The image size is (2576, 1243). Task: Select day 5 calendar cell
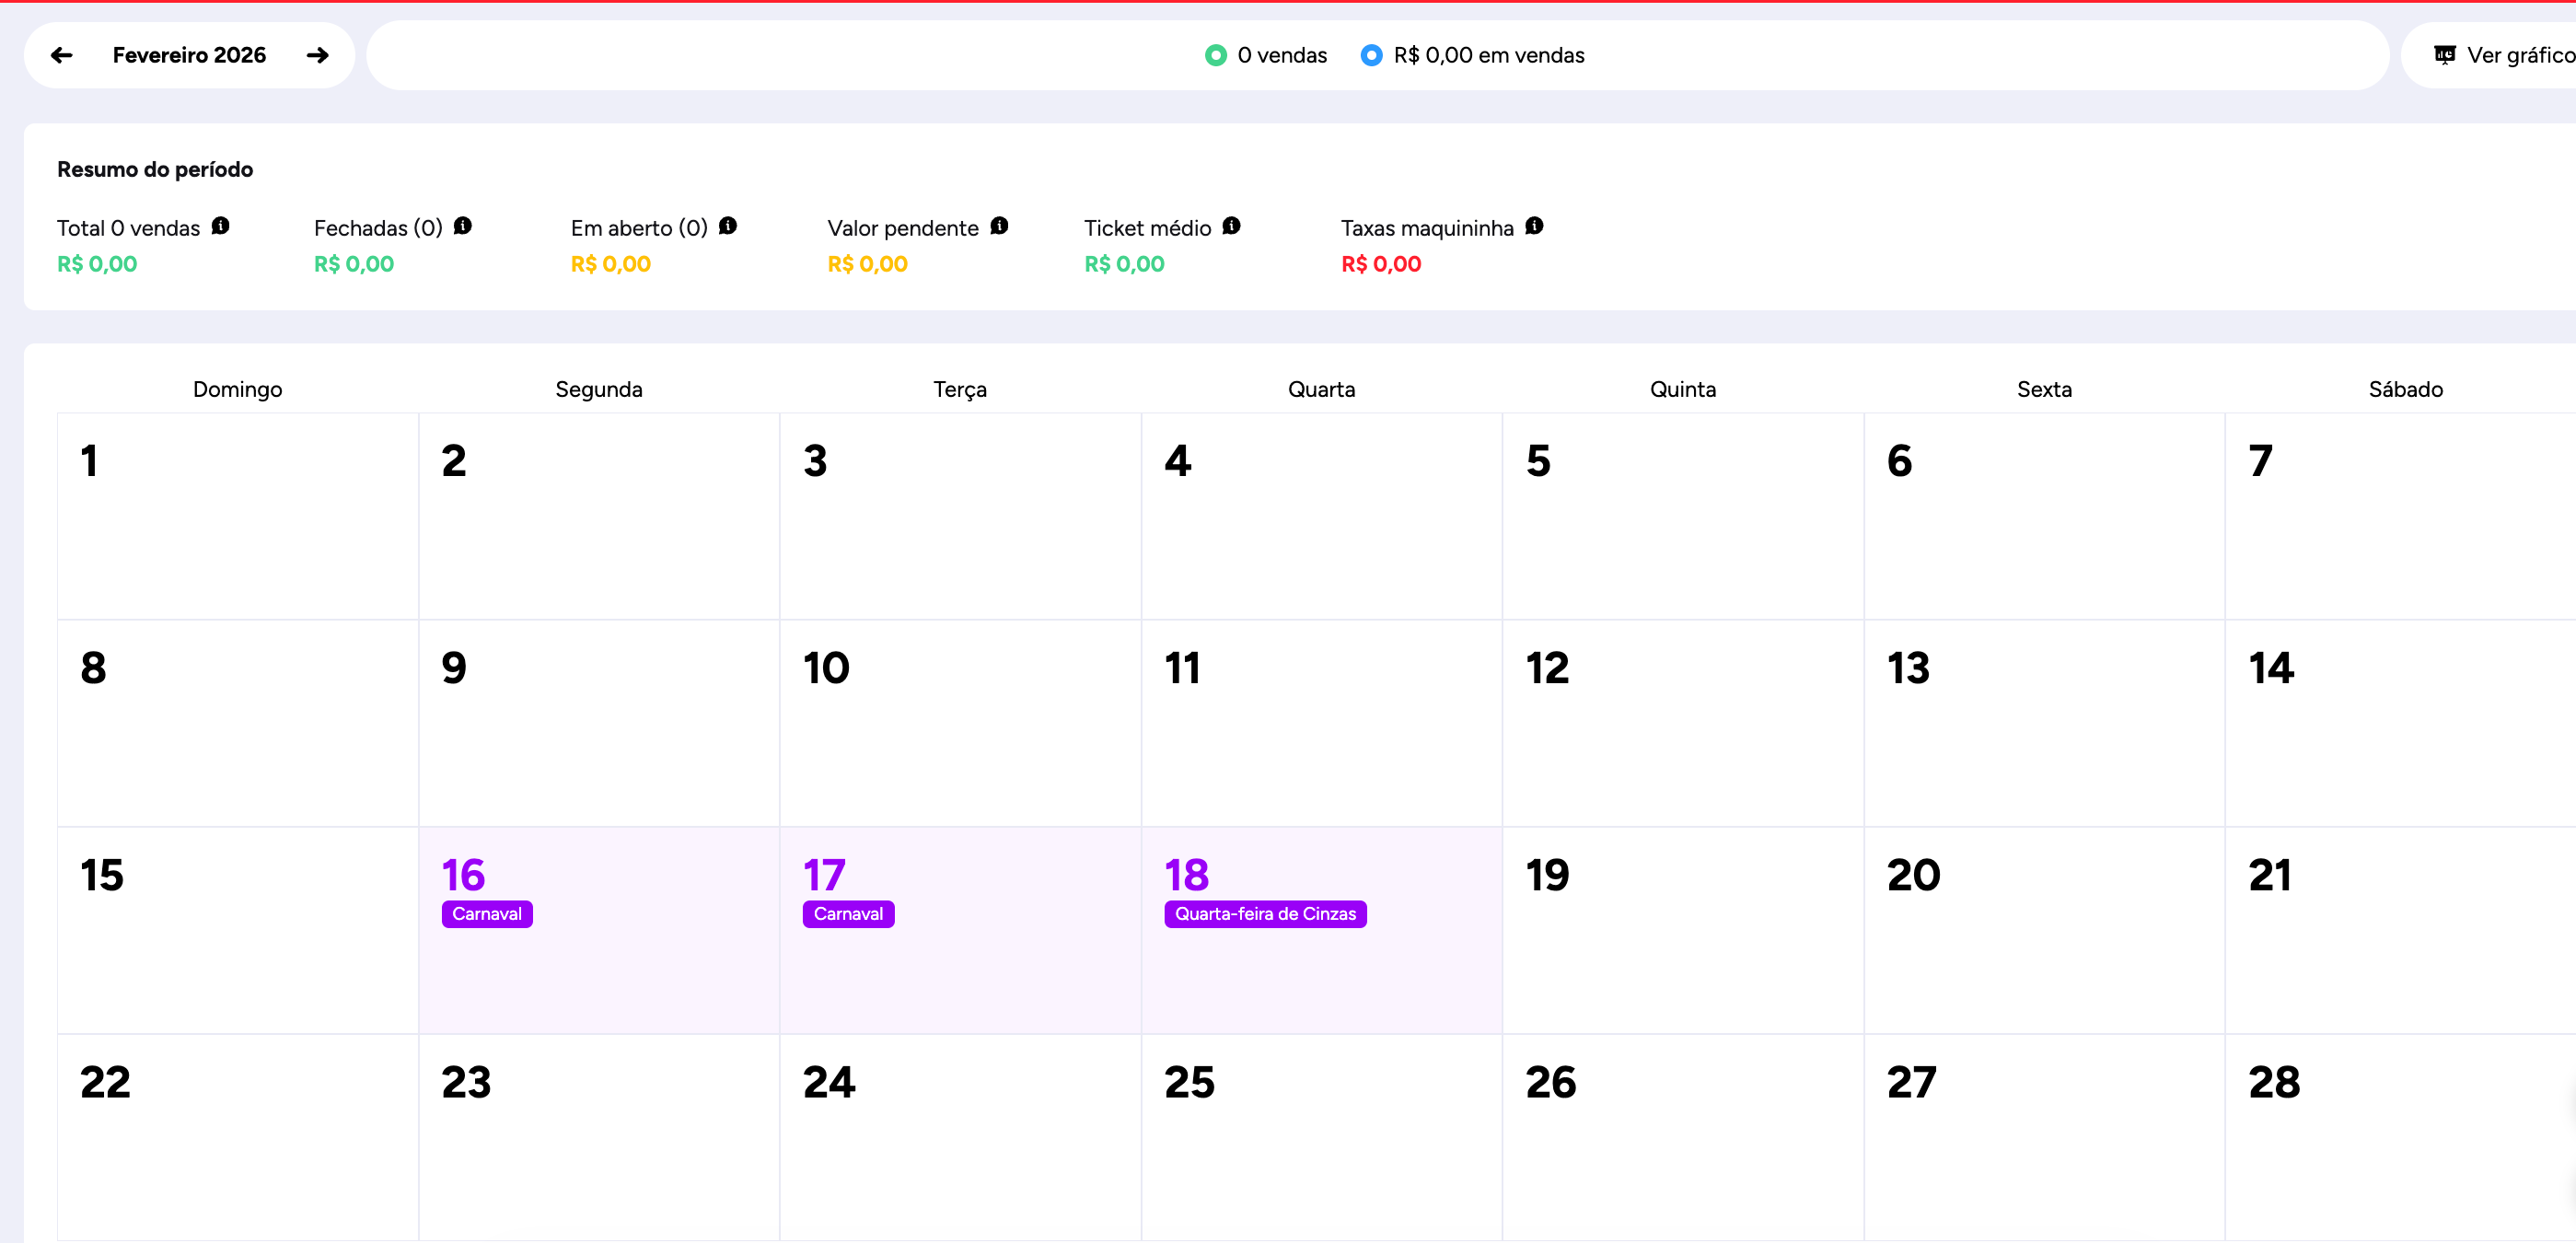coord(1682,515)
